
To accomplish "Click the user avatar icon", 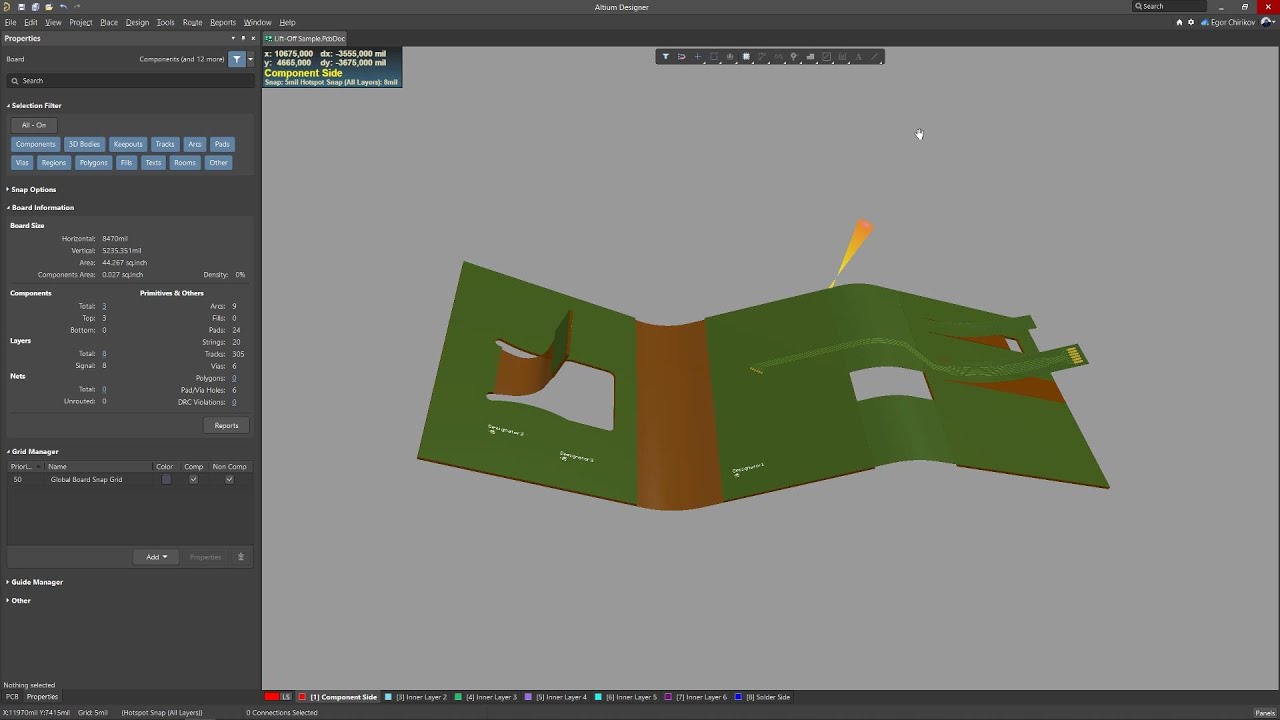I will (x=1268, y=22).
